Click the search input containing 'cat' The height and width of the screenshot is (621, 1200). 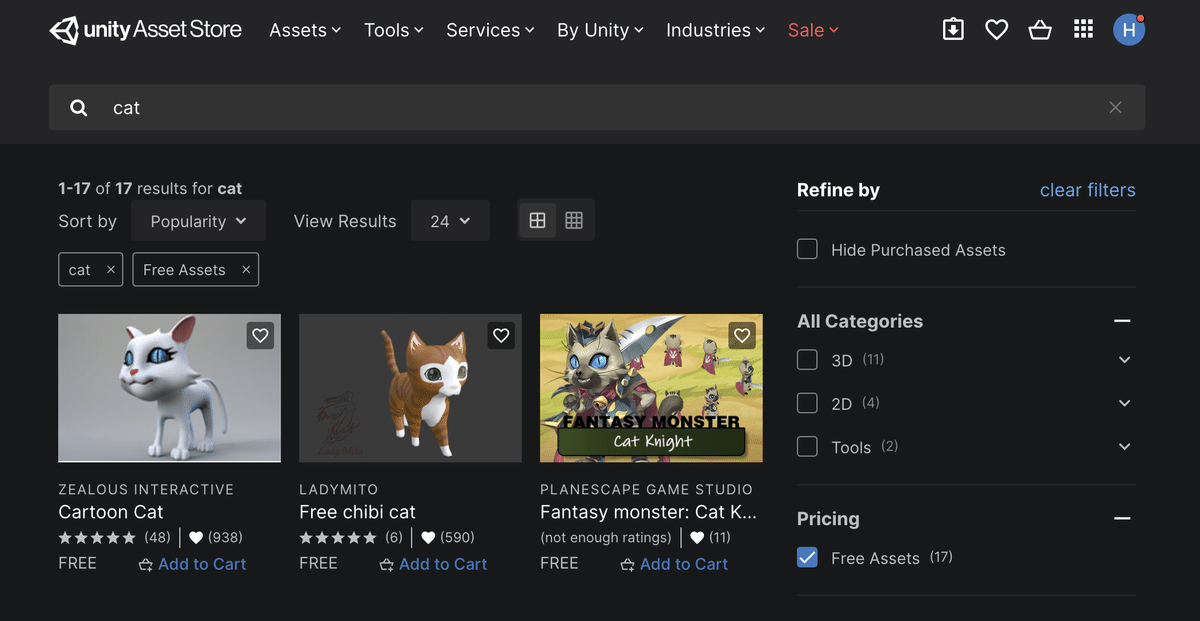pyautogui.click(x=597, y=108)
